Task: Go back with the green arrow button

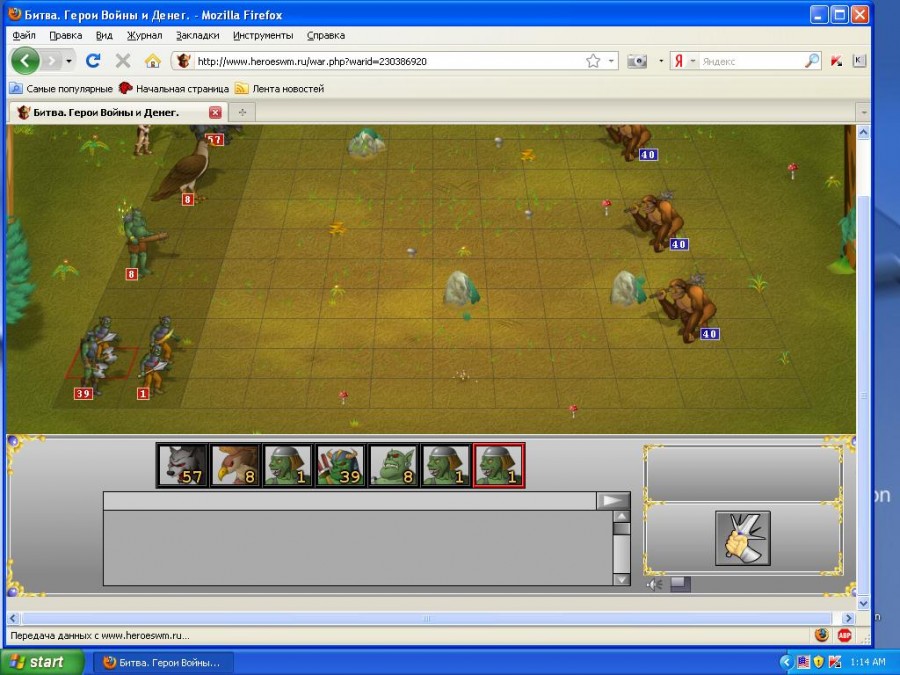Action: tap(26, 61)
